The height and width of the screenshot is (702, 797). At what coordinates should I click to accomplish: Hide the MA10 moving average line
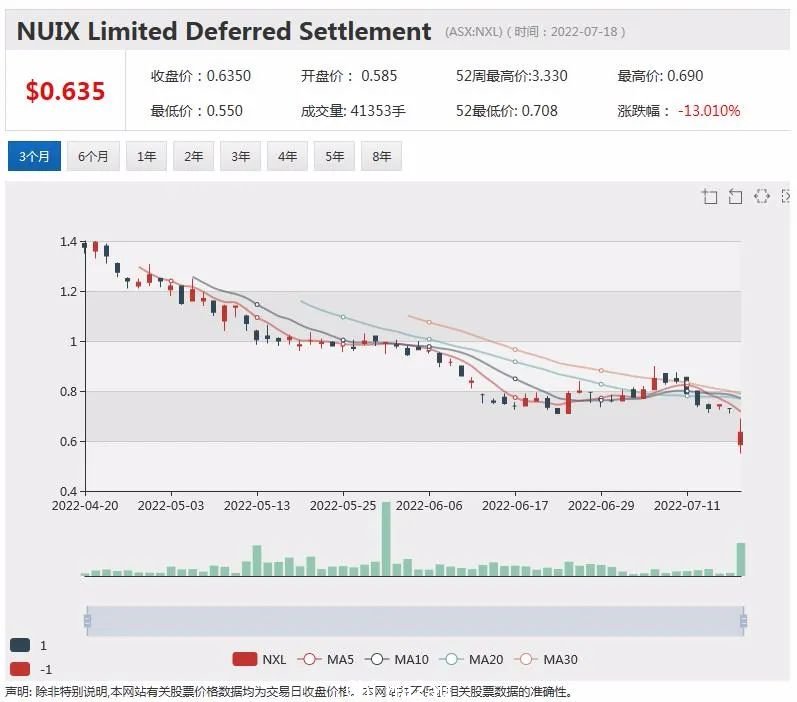coord(397,659)
